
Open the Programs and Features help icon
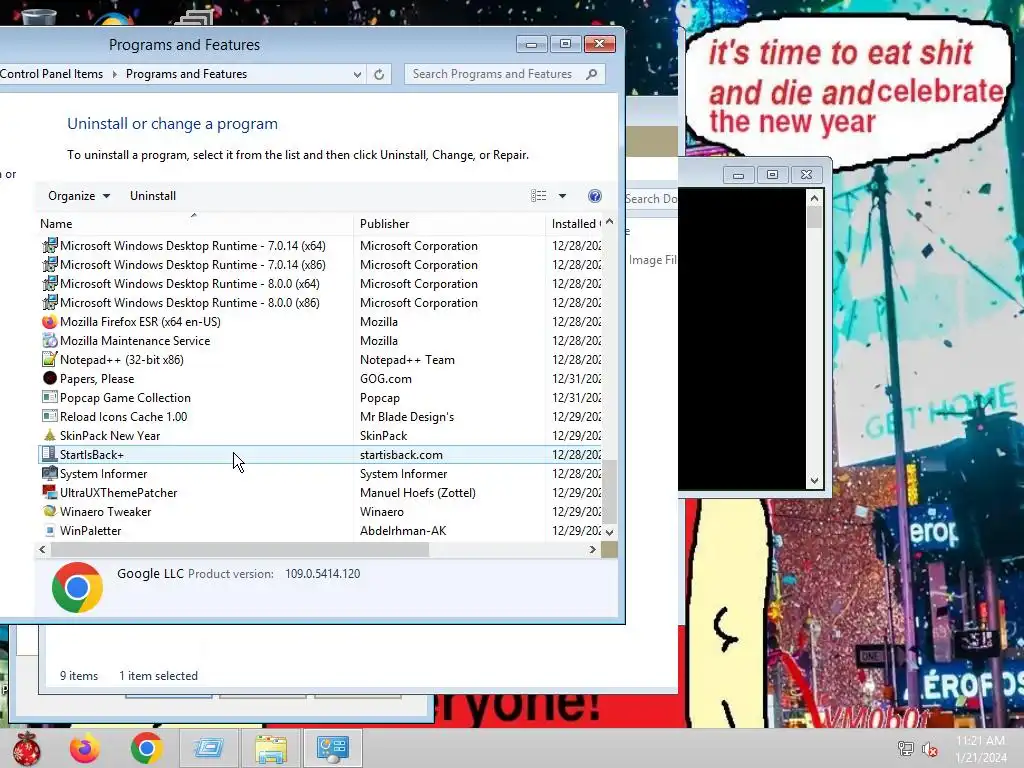(594, 196)
